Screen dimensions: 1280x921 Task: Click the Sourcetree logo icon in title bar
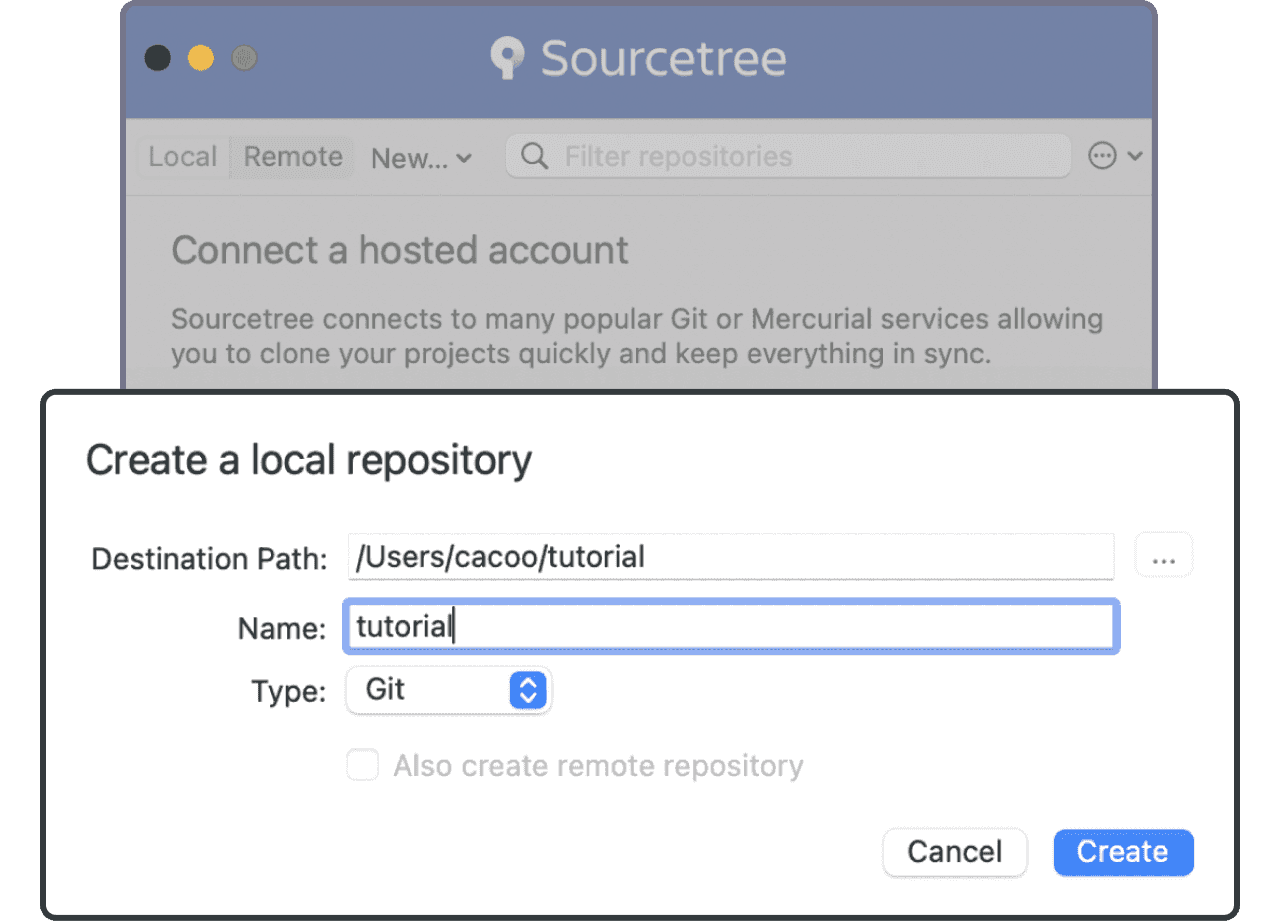pos(508,58)
